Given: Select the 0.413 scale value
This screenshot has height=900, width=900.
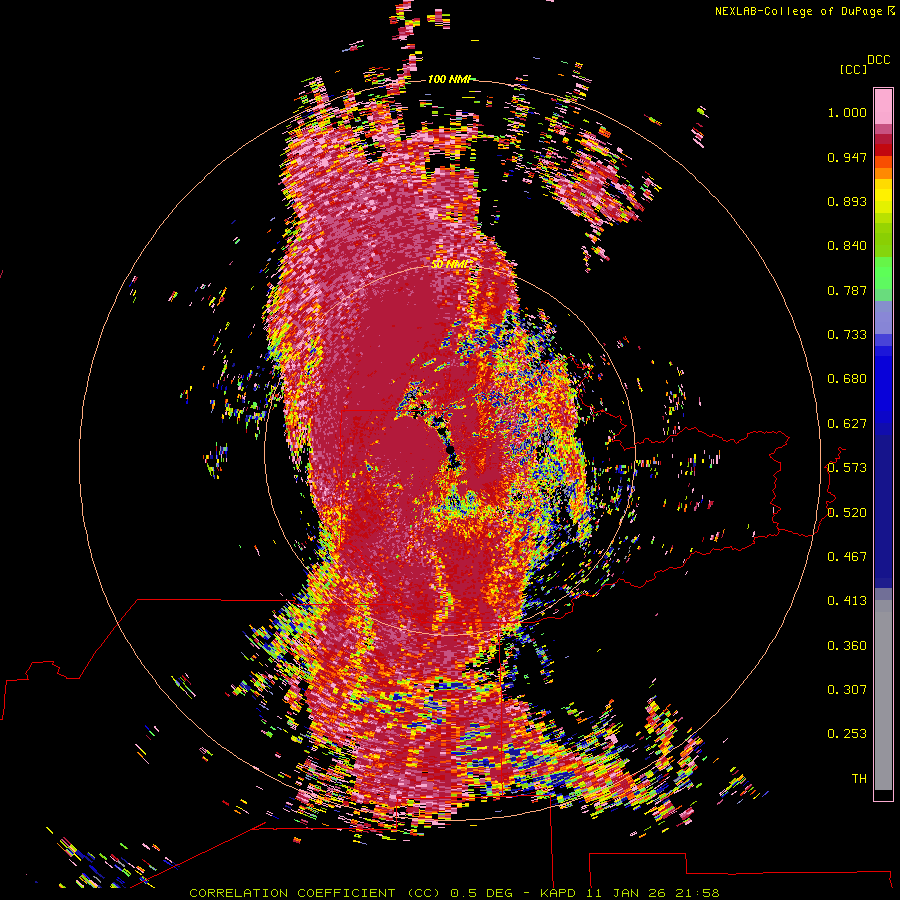Looking at the screenshot, I should (x=847, y=601).
